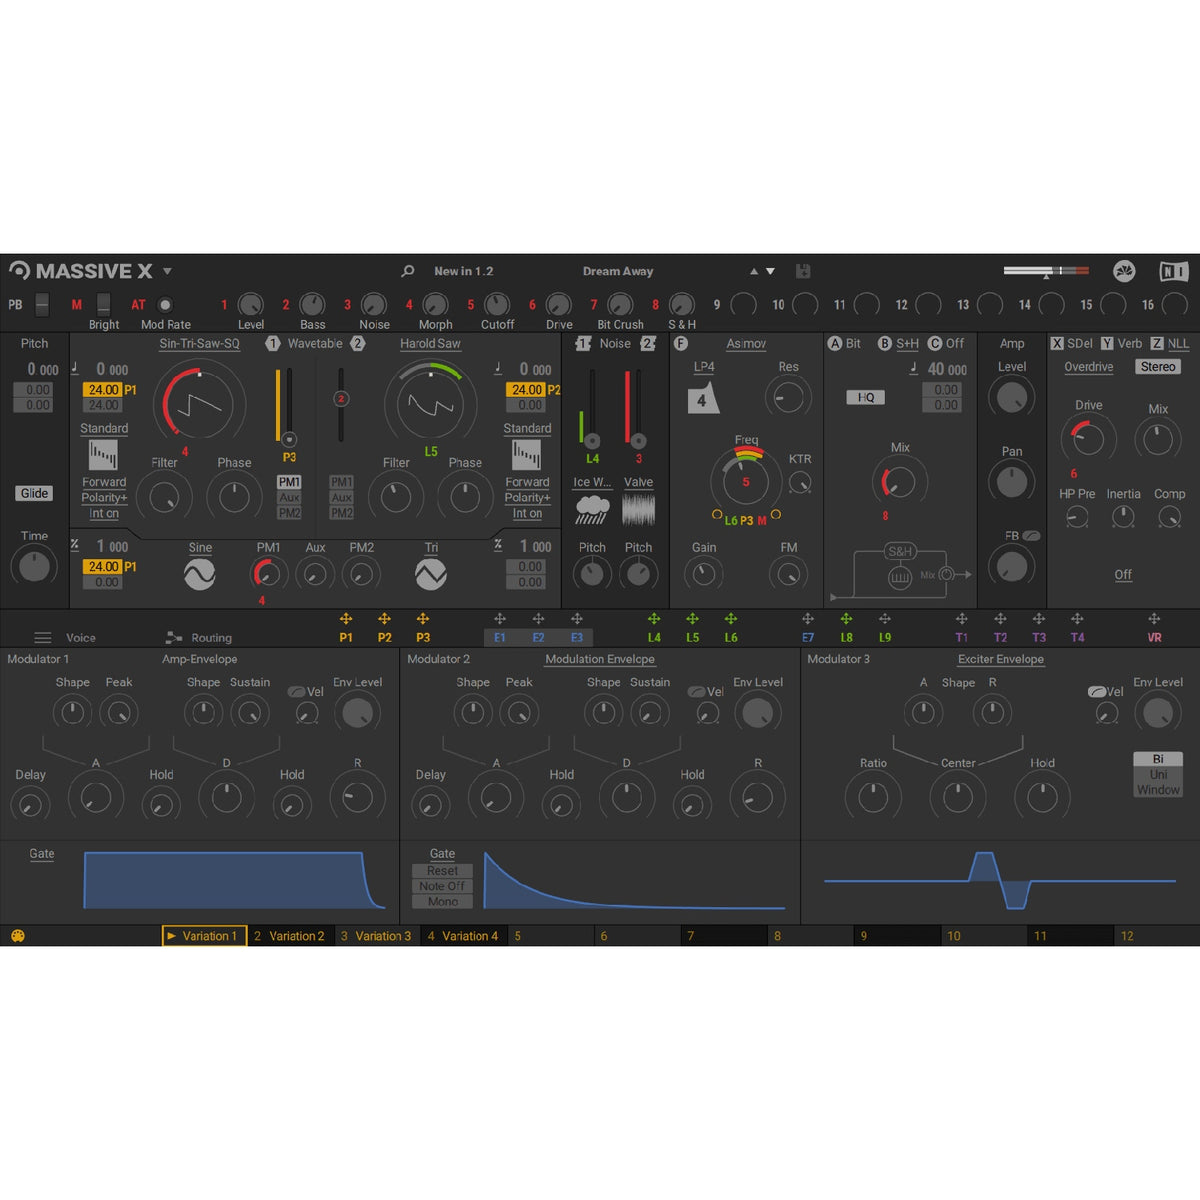Open the Sin-Tri-Saw-SQ wavetable selector

[199, 343]
